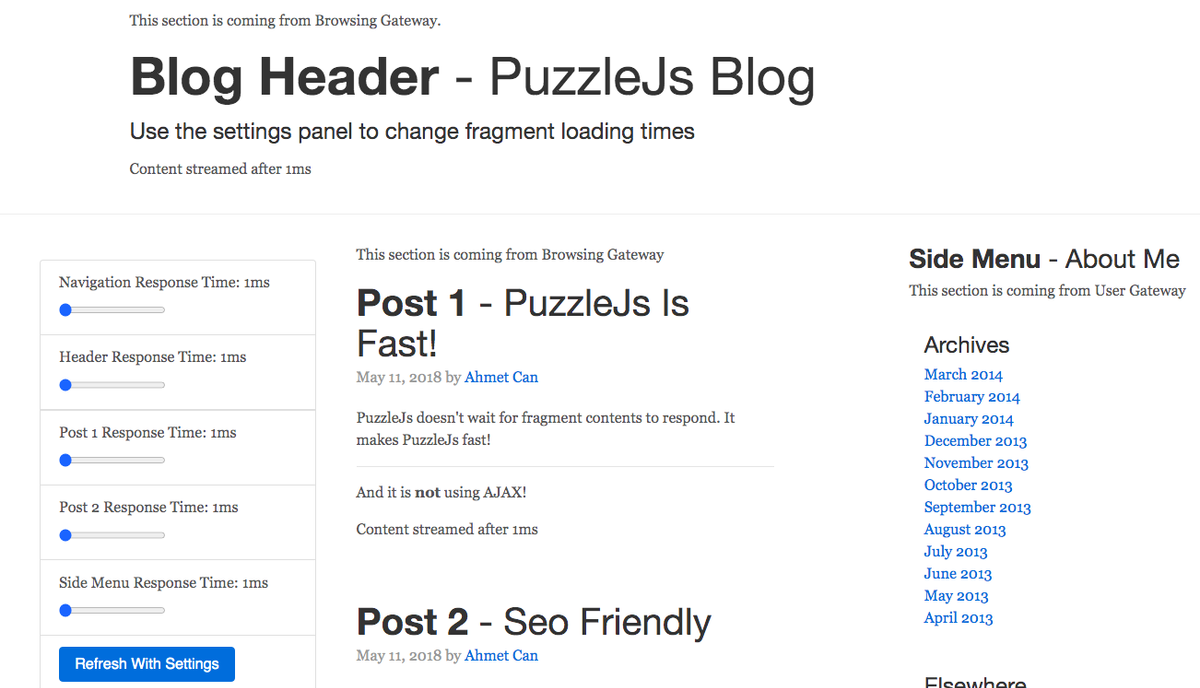Select the April 2013 archive link
This screenshot has height=688, width=1200.
click(958, 618)
